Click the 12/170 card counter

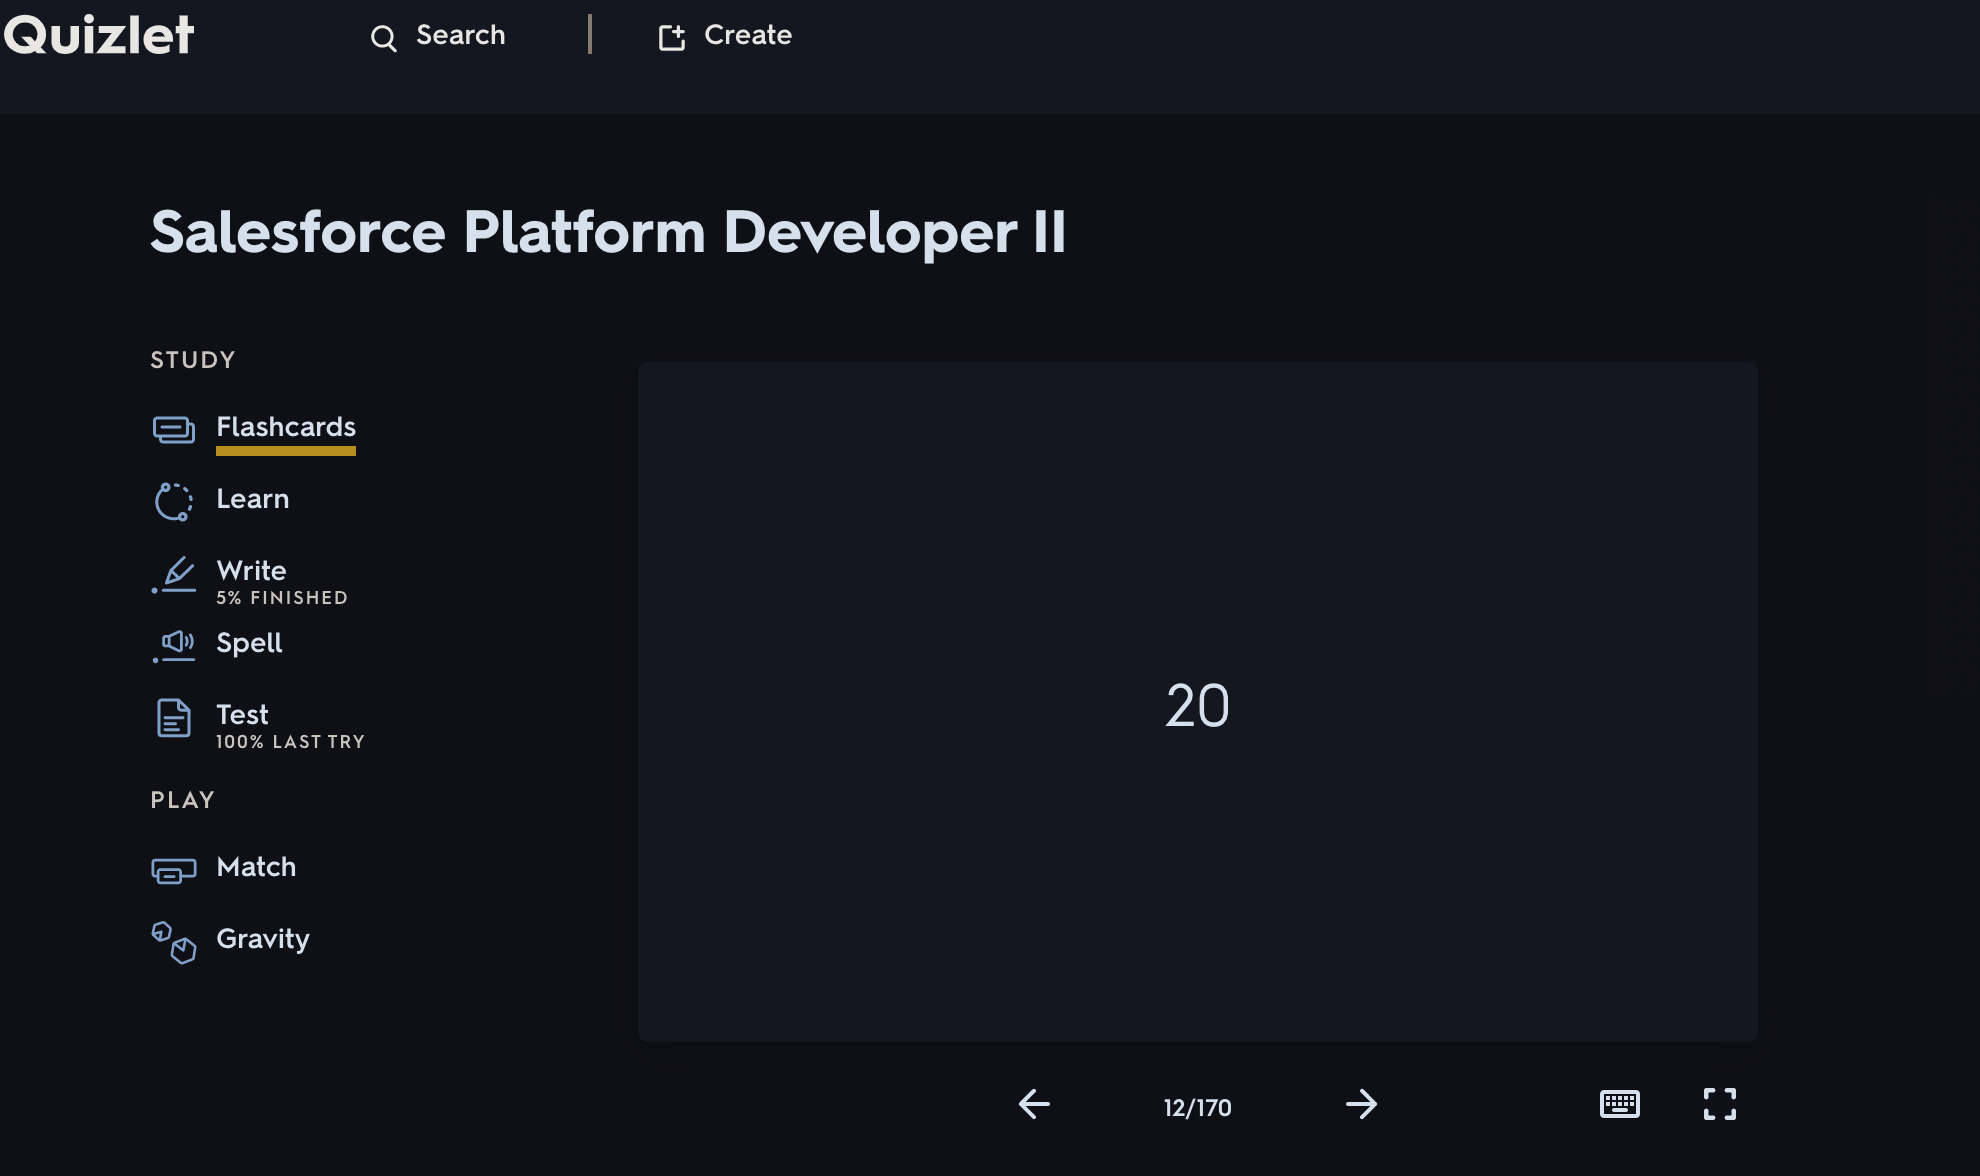pos(1198,1108)
